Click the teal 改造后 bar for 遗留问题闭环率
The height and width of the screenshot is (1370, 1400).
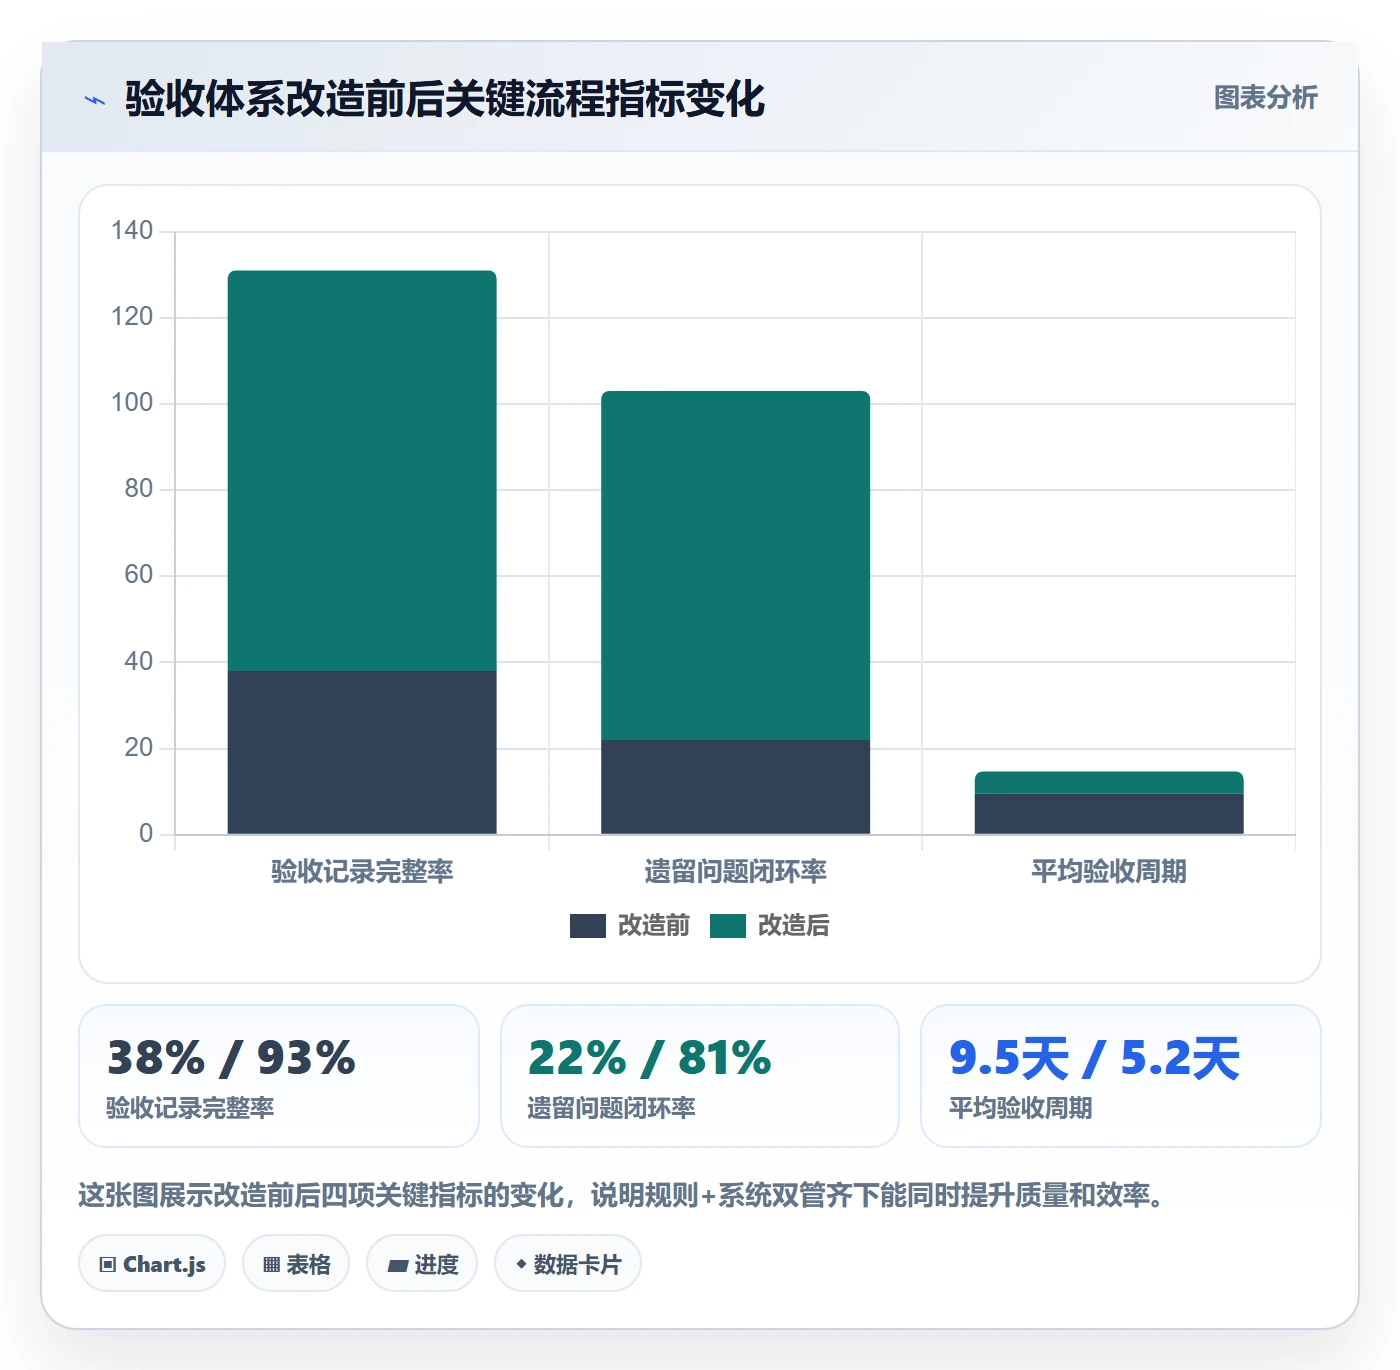coord(735,565)
